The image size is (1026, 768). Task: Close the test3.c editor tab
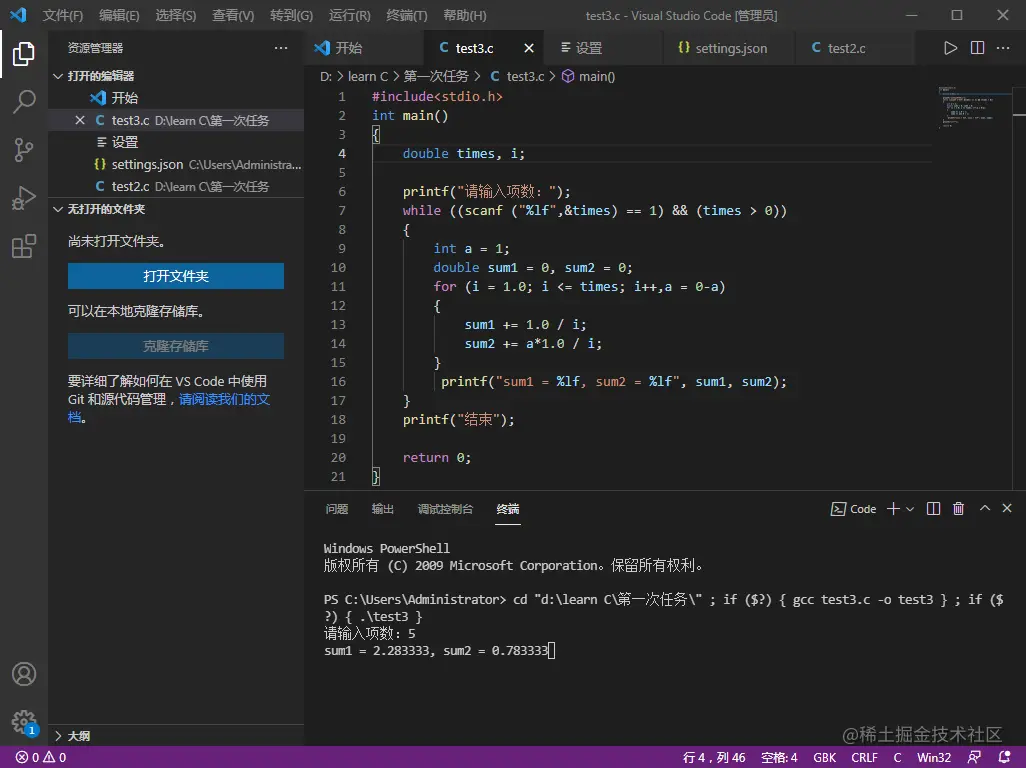coord(529,48)
